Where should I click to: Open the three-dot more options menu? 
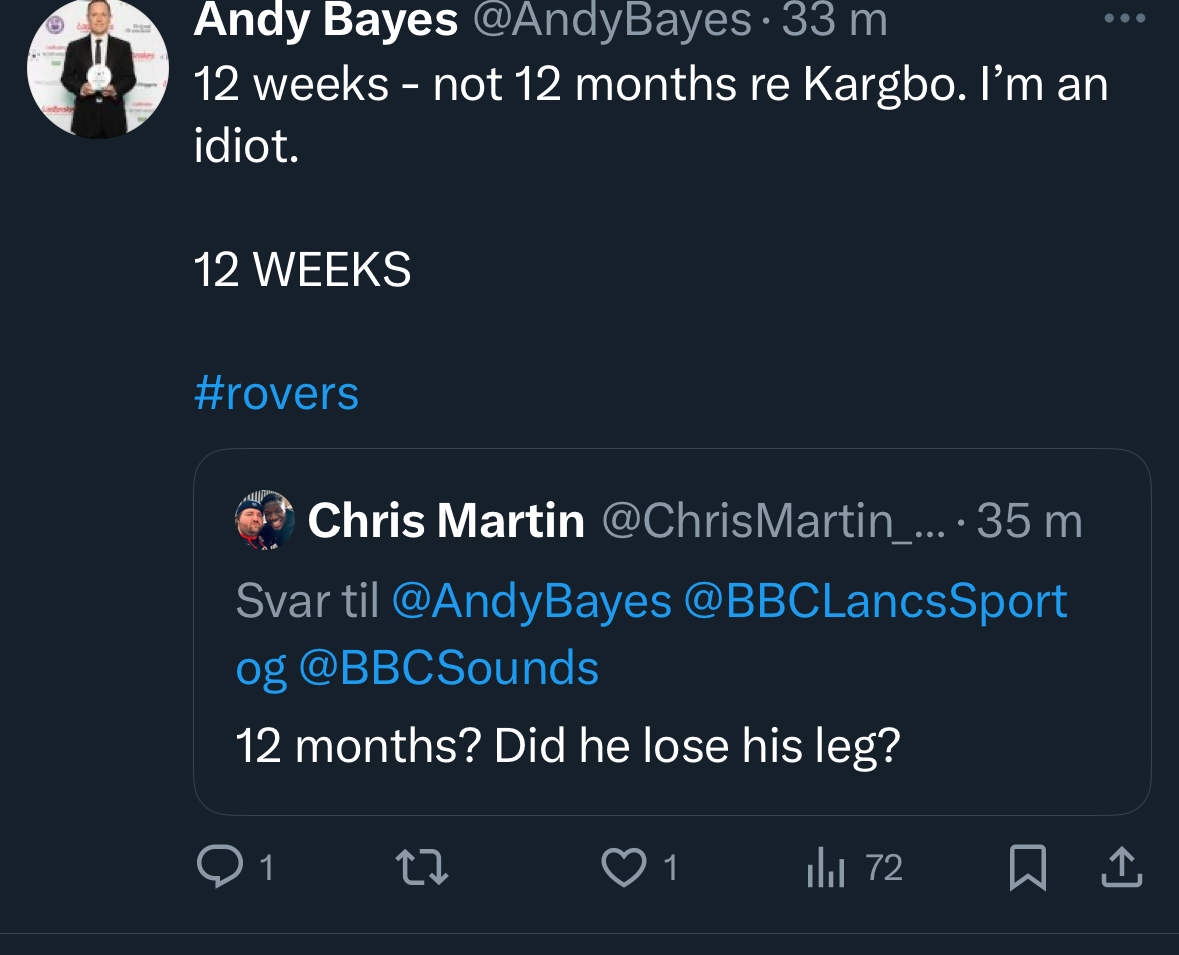pos(1124,18)
